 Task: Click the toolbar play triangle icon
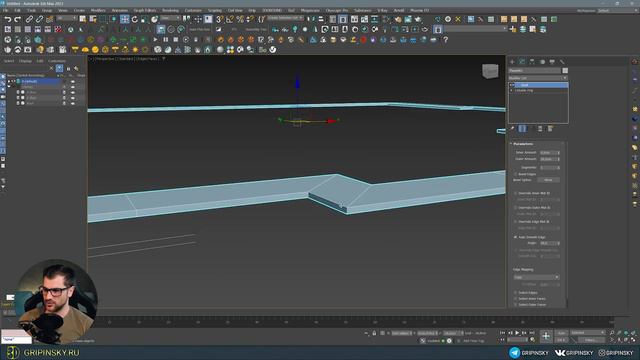pos(156,40)
